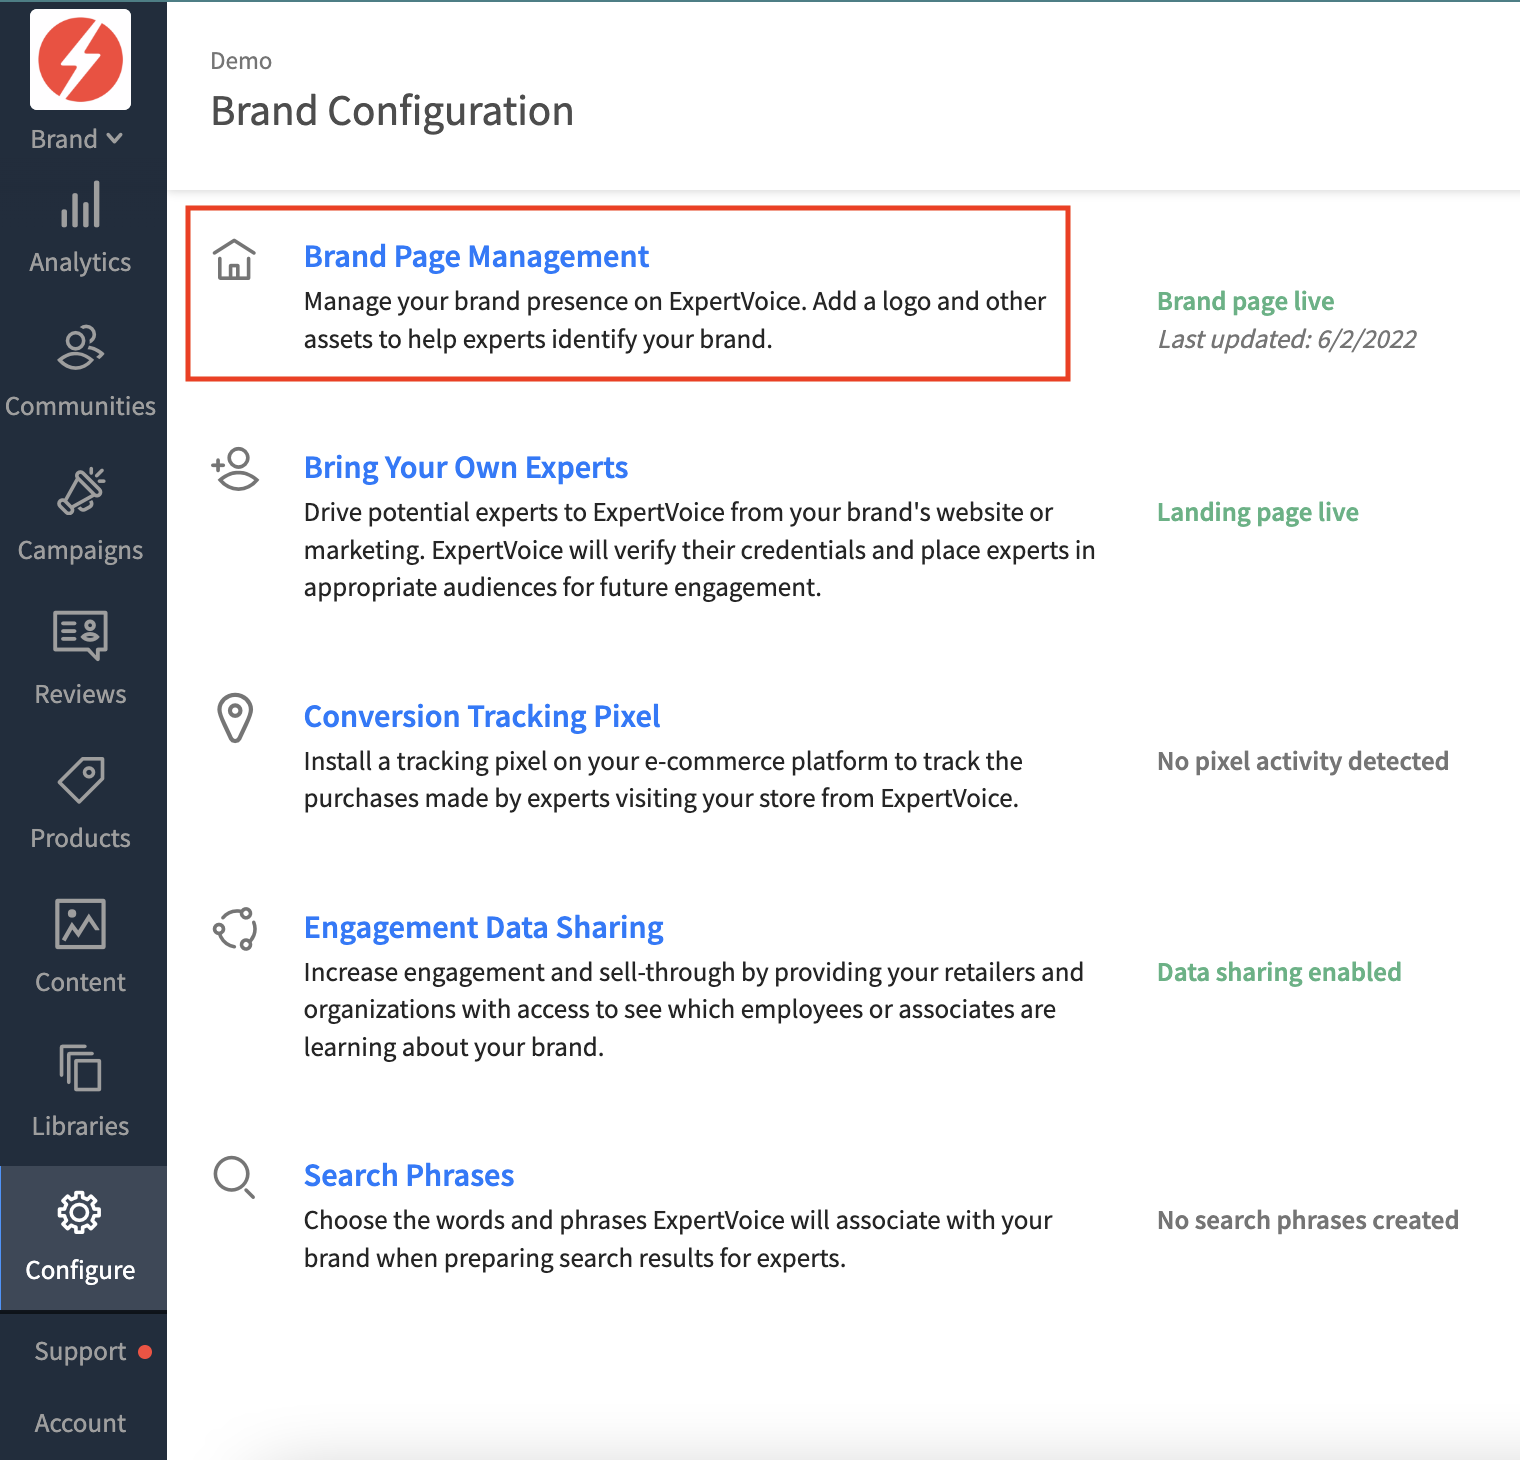Open Account in the sidebar

(80, 1423)
